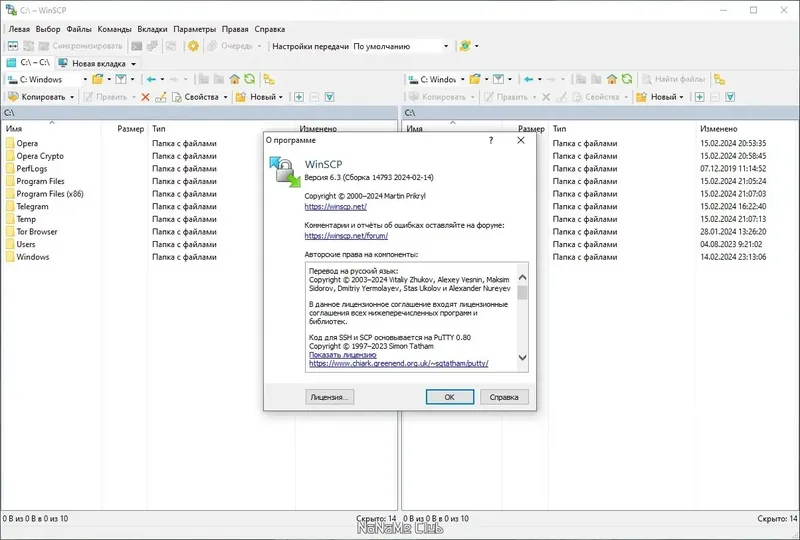This screenshot has width=800, height=540.
Task: Click the 'Лицензия...' button
Action: (329, 397)
